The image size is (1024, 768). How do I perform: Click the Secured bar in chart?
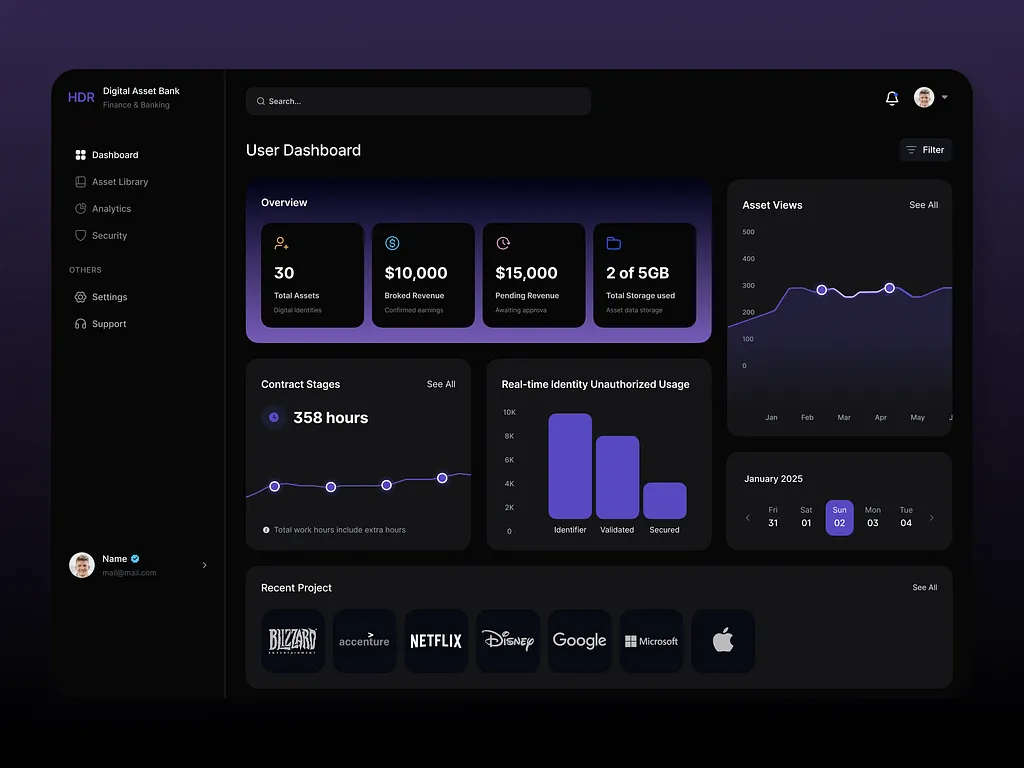(x=665, y=500)
